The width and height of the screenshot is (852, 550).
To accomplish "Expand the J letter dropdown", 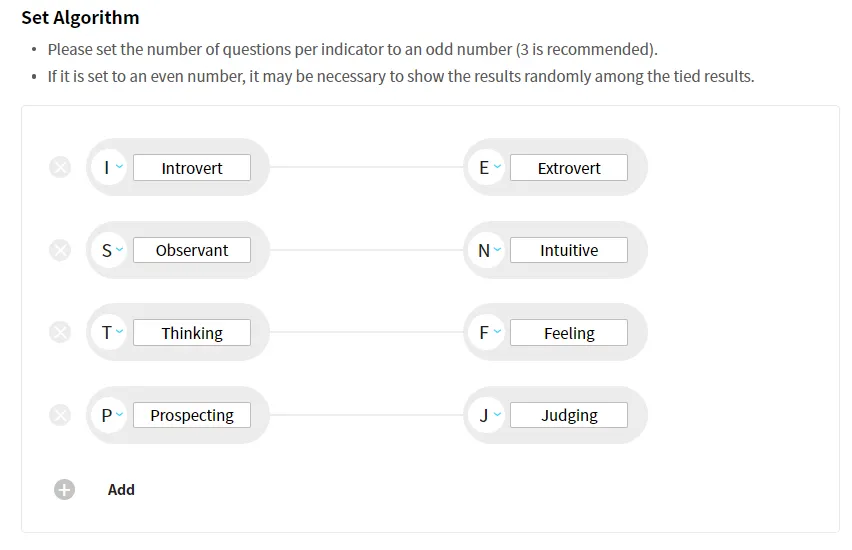I will (487, 415).
